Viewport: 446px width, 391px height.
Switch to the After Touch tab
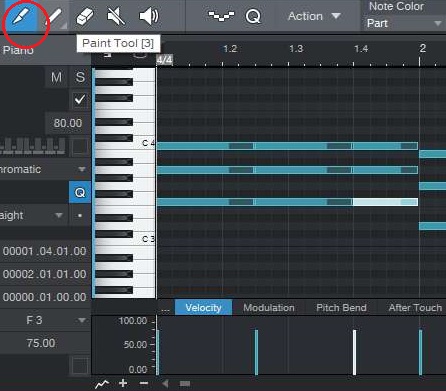pyautogui.click(x=415, y=307)
